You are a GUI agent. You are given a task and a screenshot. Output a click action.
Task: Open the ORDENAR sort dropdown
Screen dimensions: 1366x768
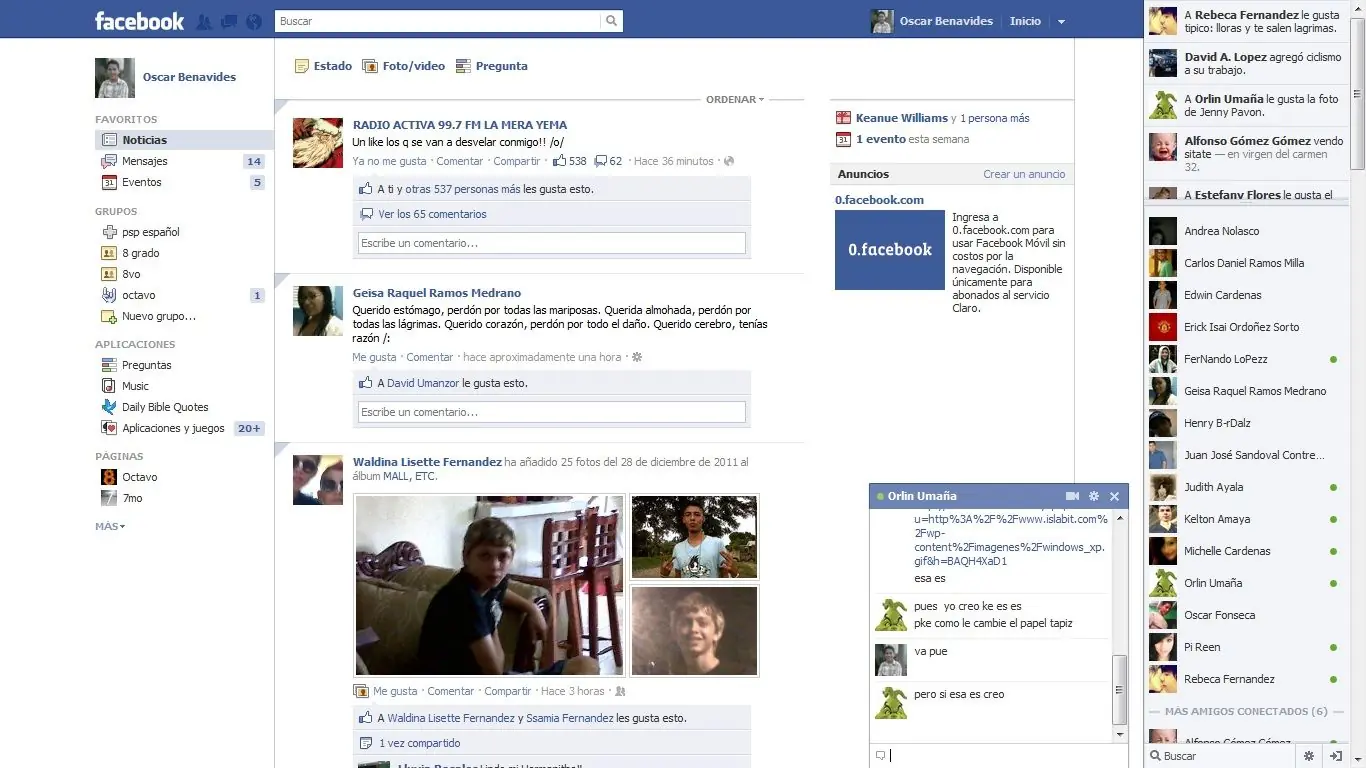(x=735, y=99)
